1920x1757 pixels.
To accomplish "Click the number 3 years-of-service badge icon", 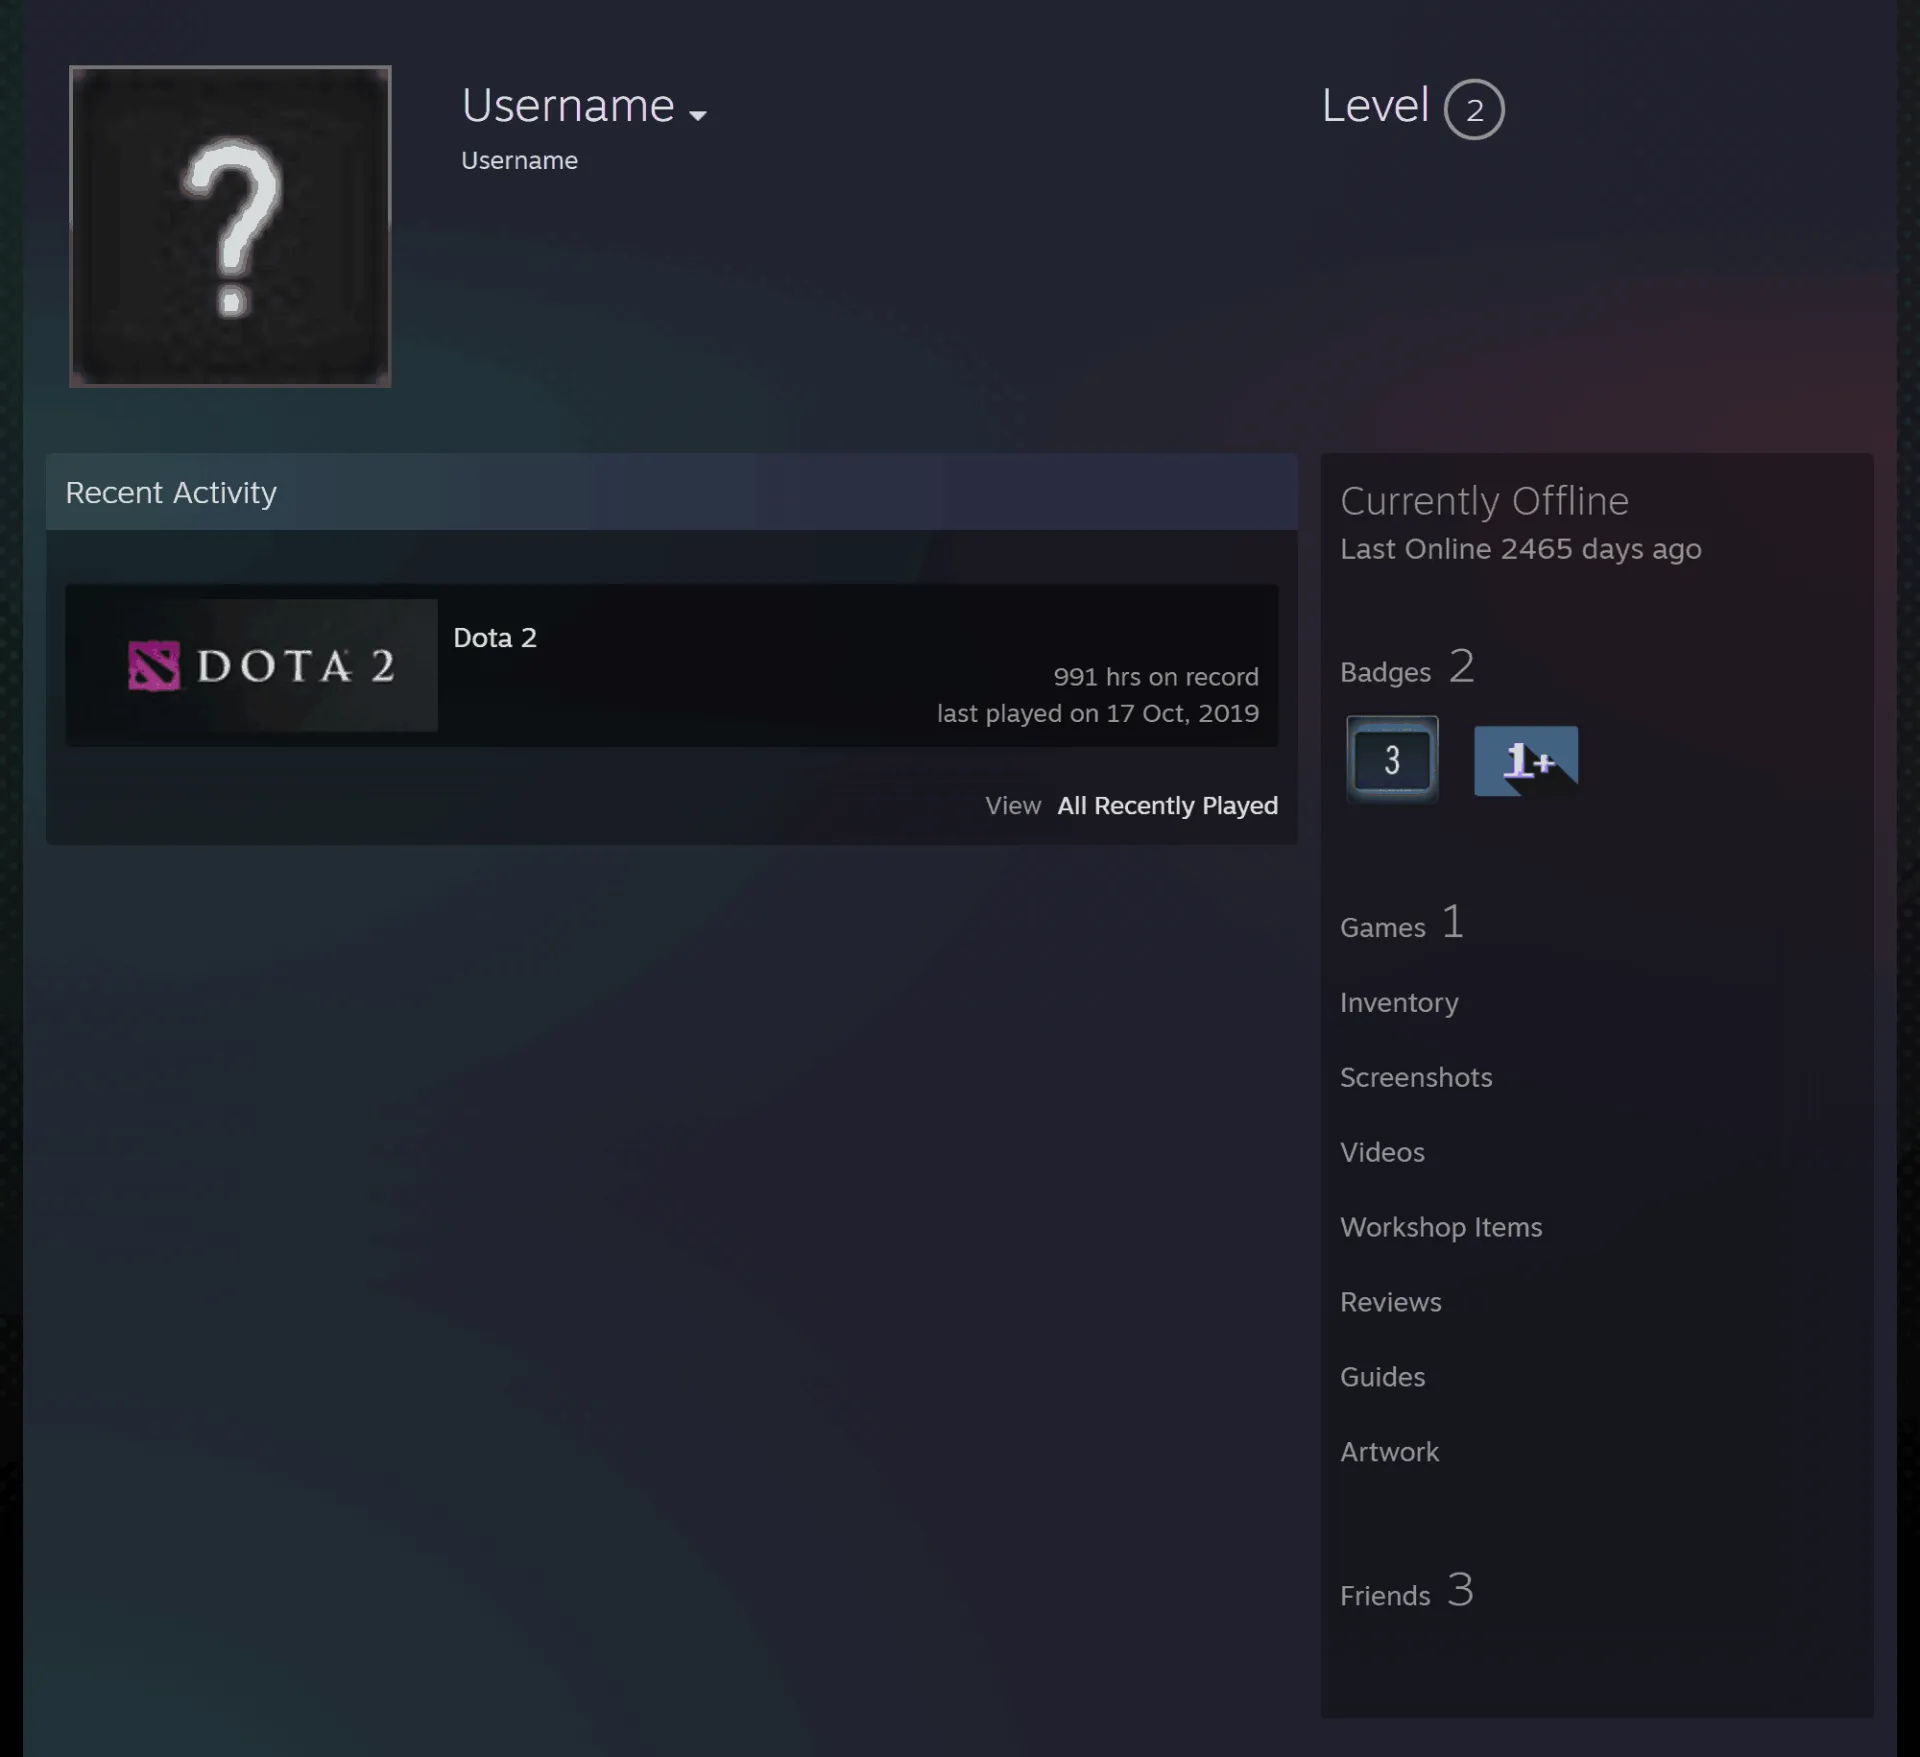I will (1392, 760).
